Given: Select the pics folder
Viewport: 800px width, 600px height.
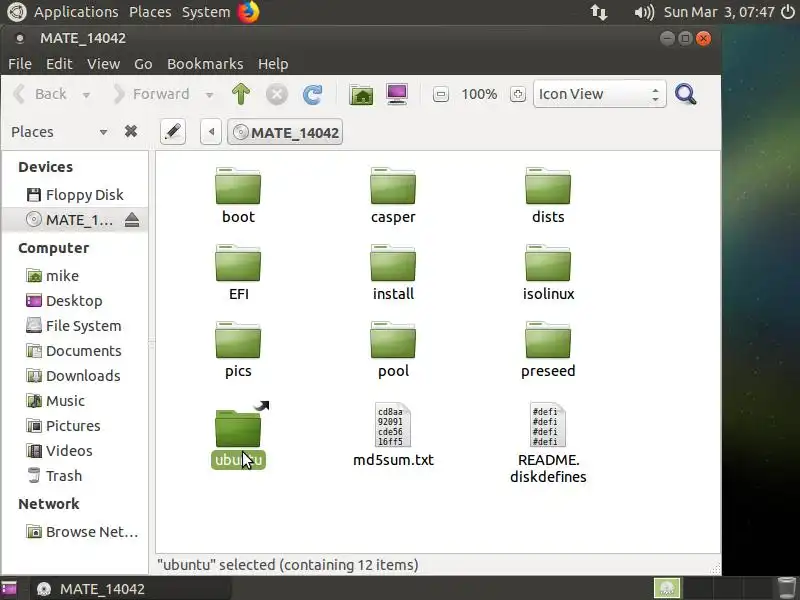Looking at the screenshot, I should tap(238, 349).
